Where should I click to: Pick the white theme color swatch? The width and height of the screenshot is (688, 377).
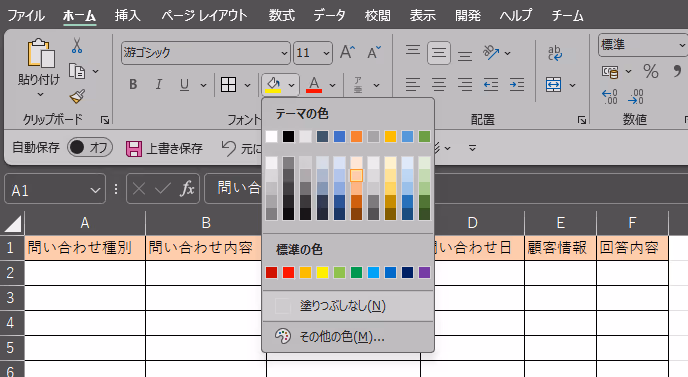[x=272, y=136]
